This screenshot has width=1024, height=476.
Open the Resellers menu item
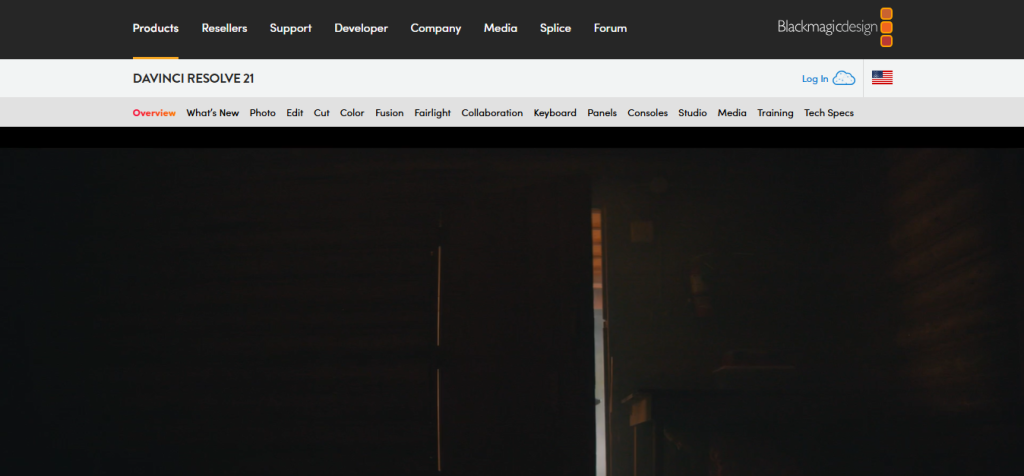224,28
